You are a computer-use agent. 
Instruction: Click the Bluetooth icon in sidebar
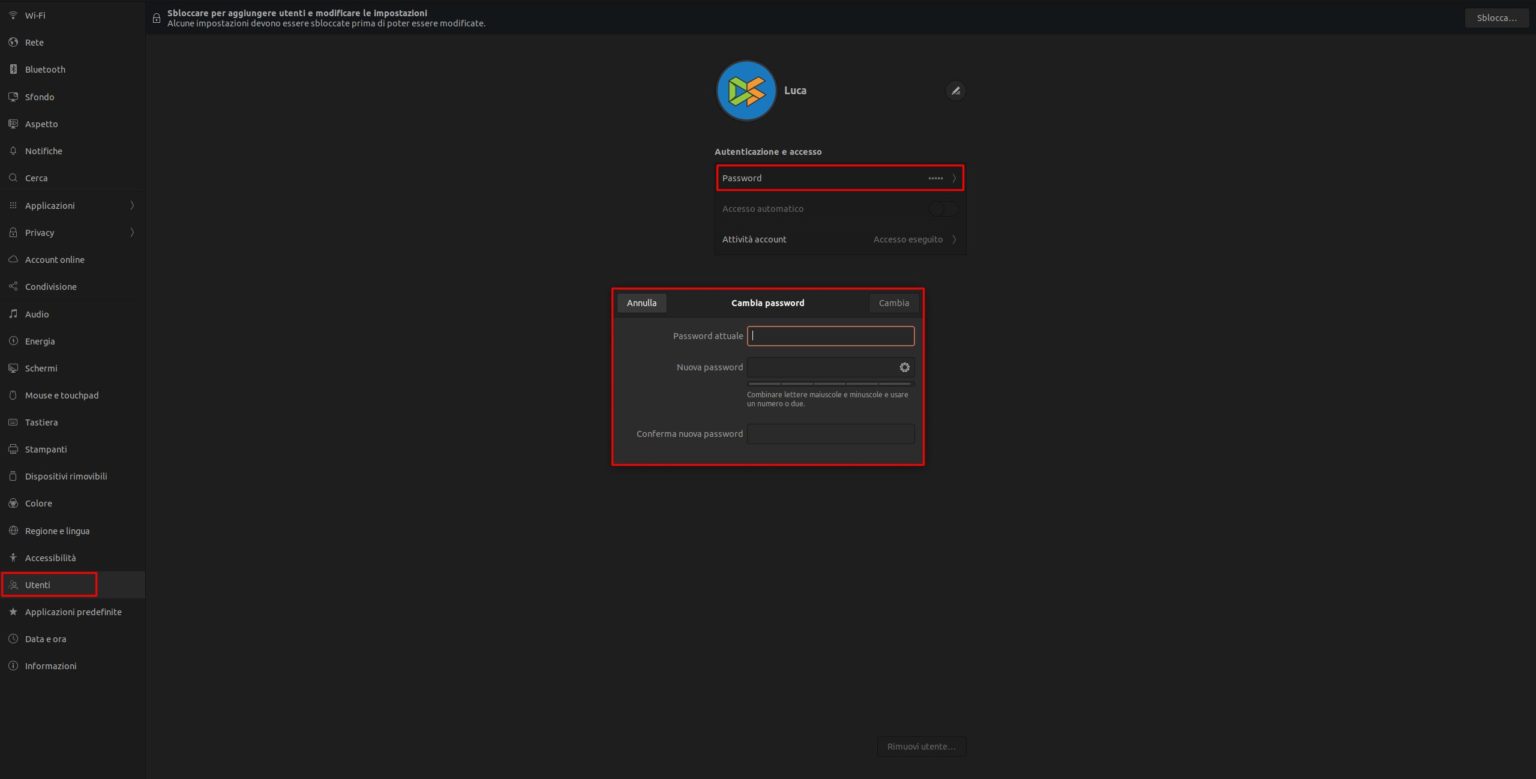pos(13,70)
